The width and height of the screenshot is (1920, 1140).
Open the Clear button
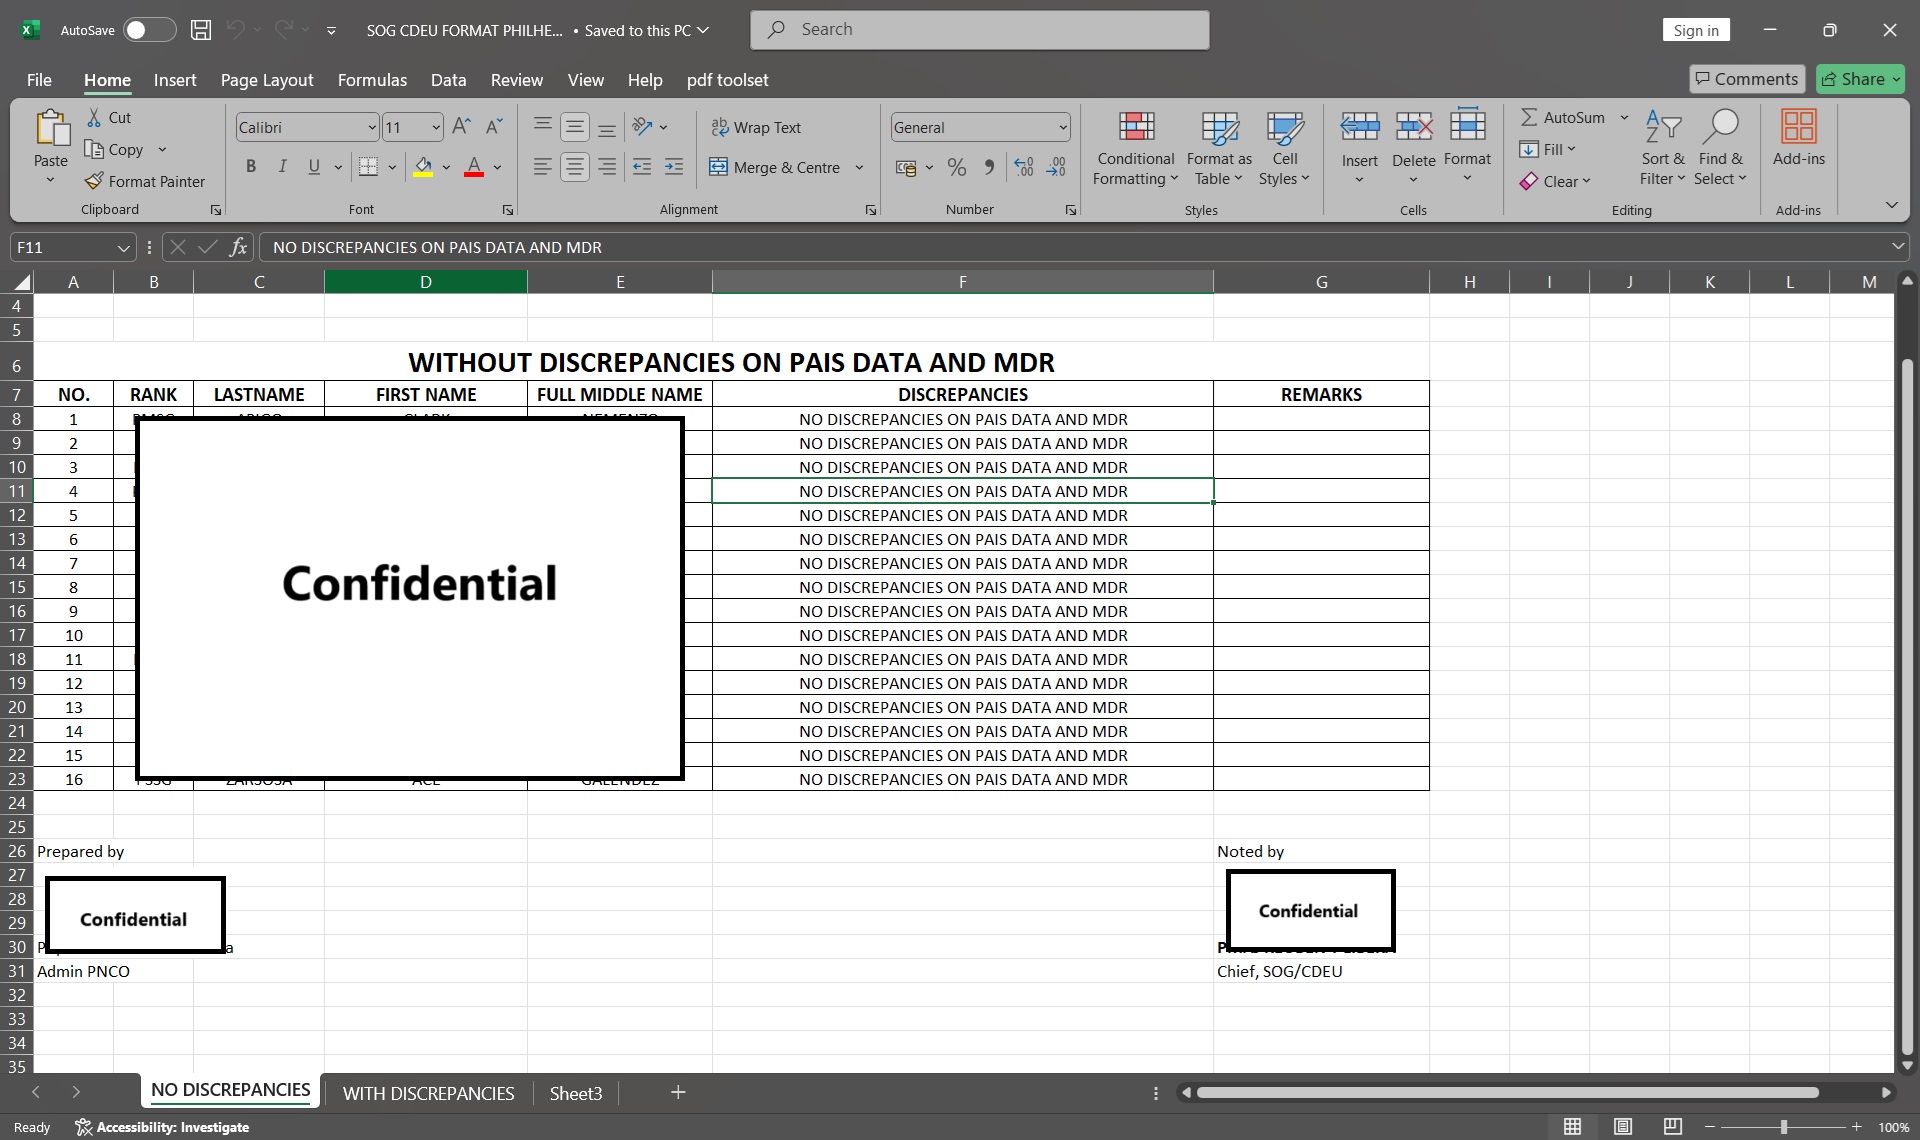(1555, 181)
